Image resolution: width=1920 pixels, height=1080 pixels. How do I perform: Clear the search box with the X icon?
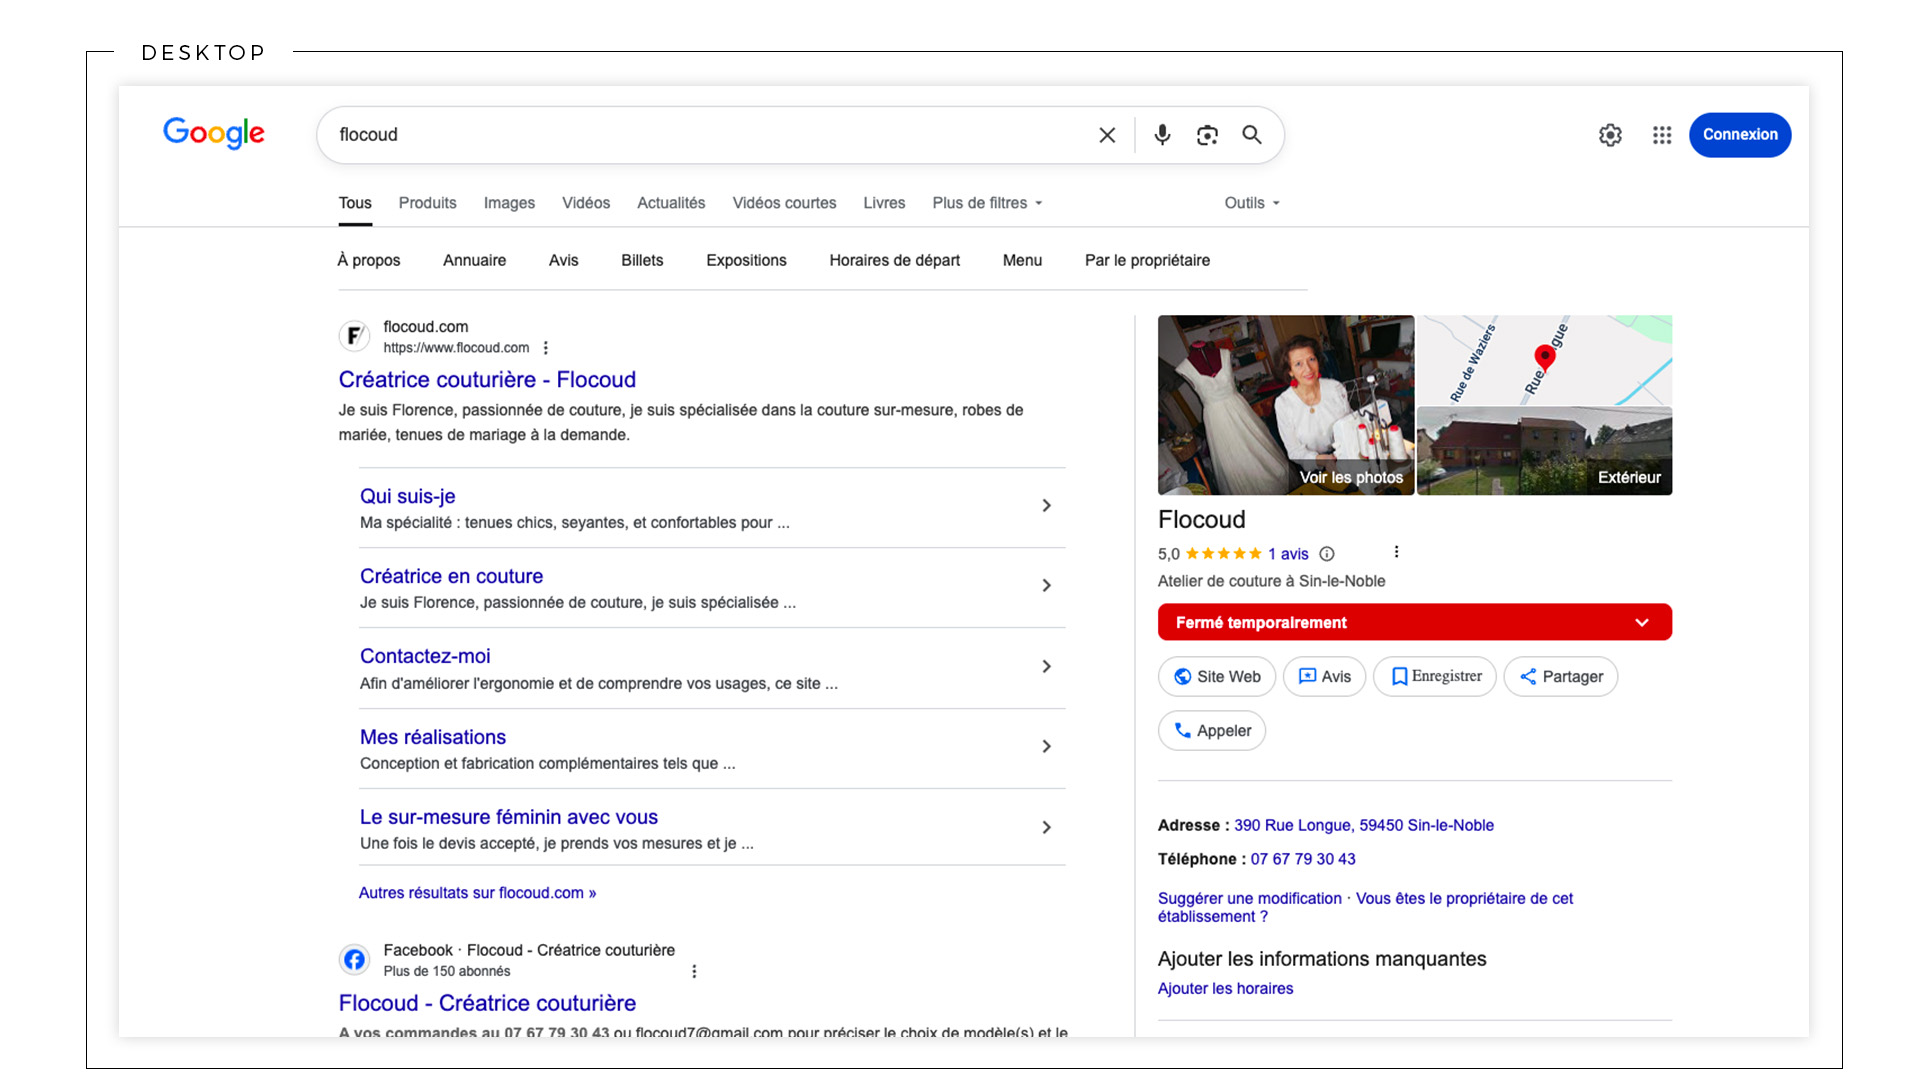(x=1107, y=135)
